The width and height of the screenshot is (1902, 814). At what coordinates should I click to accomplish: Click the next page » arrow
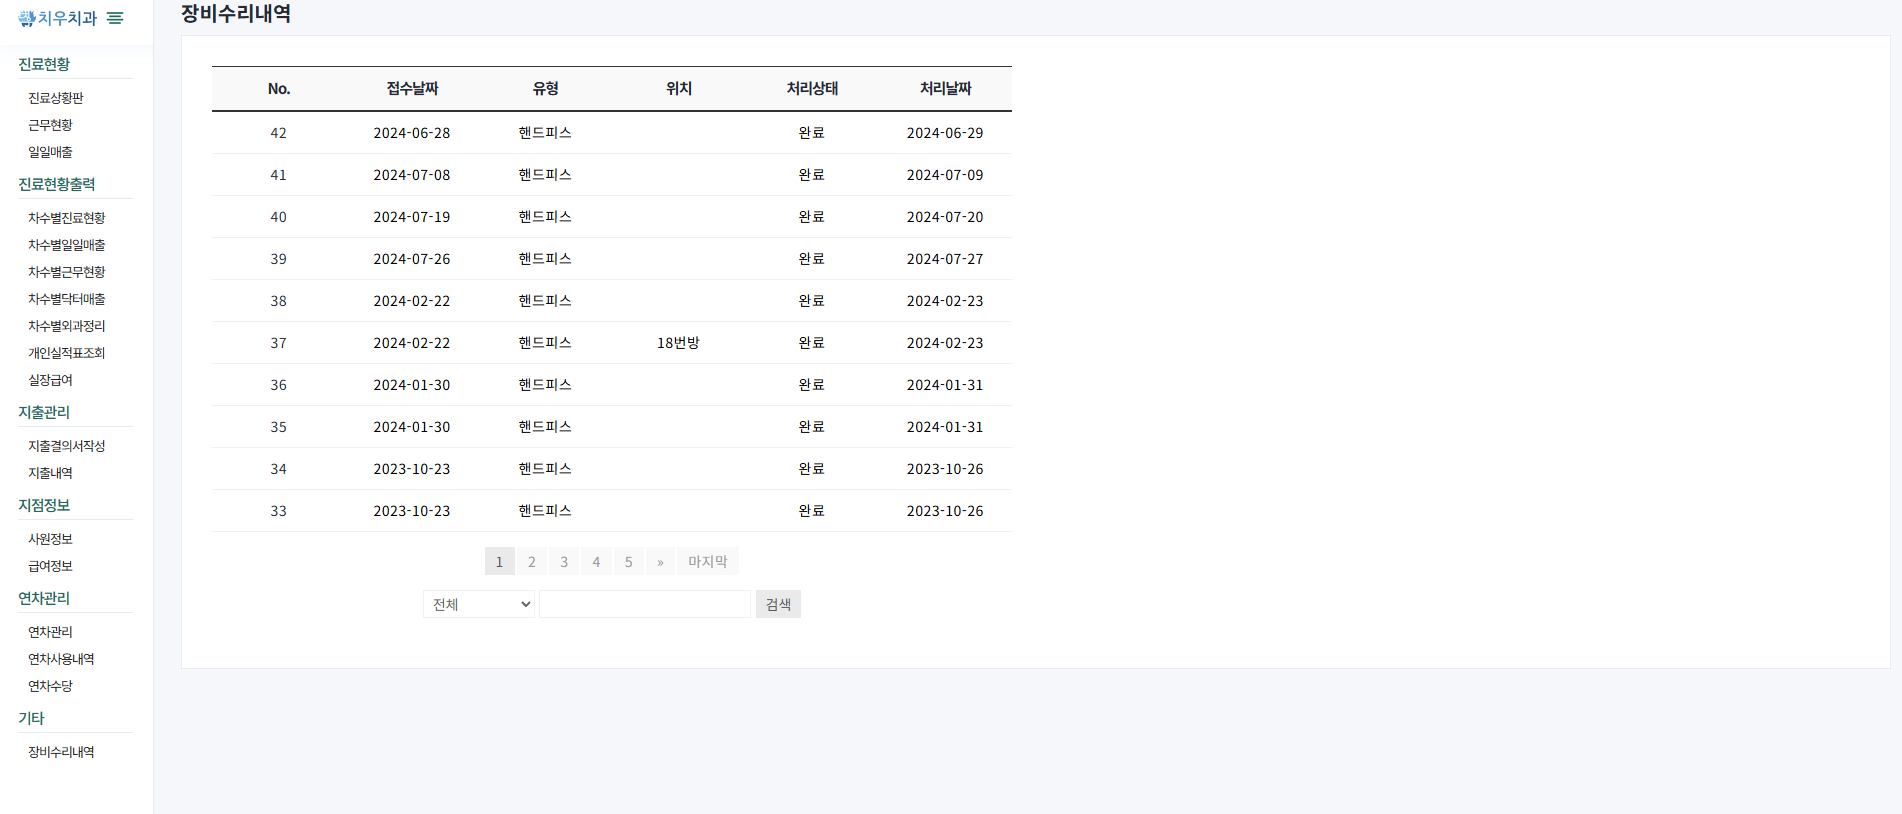[x=660, y=561]
